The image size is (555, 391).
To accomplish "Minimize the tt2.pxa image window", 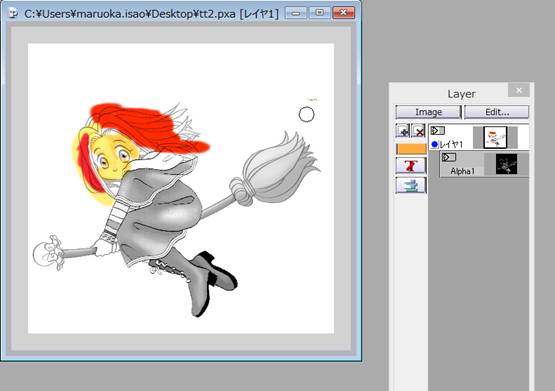I will click(296, 13).
